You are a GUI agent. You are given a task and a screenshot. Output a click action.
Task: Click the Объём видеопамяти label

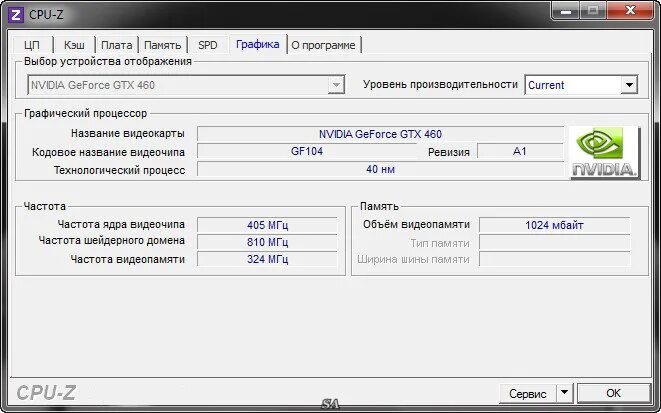pyautogui.click(x=416, y=224)
